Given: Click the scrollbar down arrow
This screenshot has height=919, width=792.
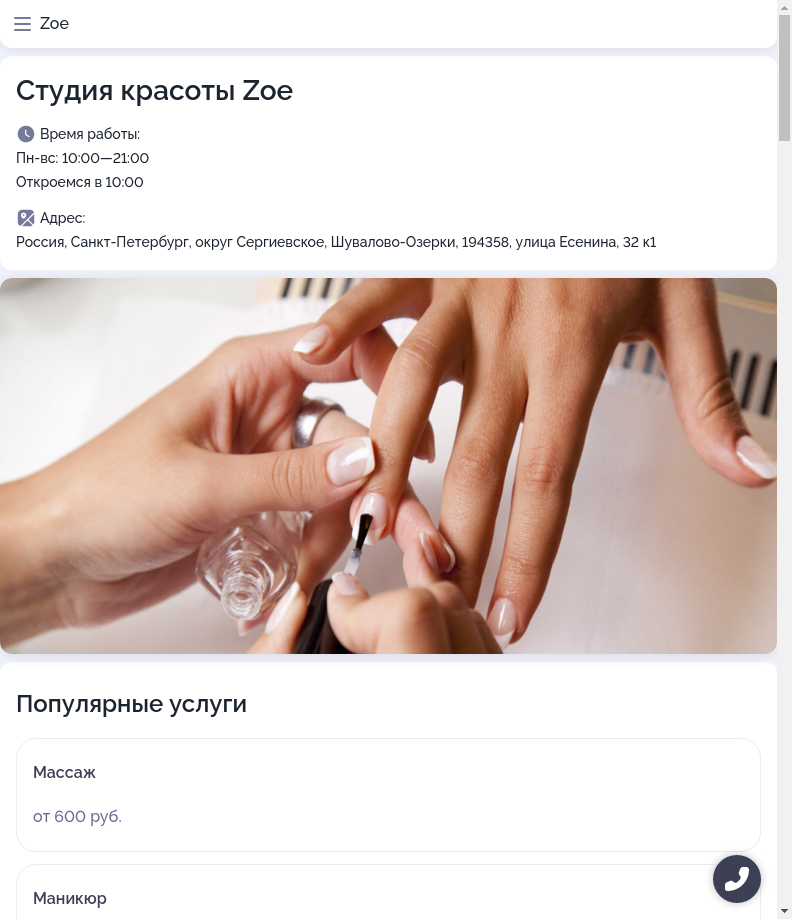Looking at the screenshot, I should (x=784, y=912).
